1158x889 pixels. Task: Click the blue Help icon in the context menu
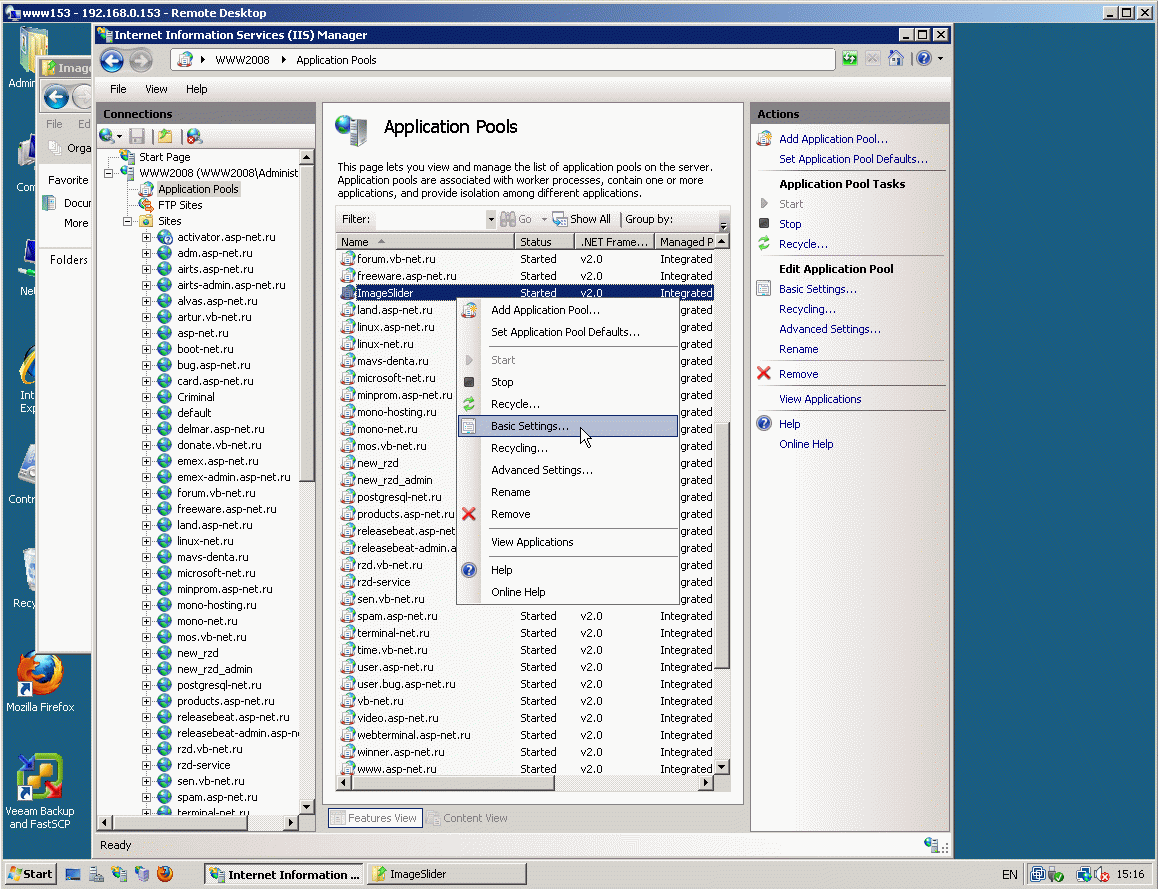point(469,570)
